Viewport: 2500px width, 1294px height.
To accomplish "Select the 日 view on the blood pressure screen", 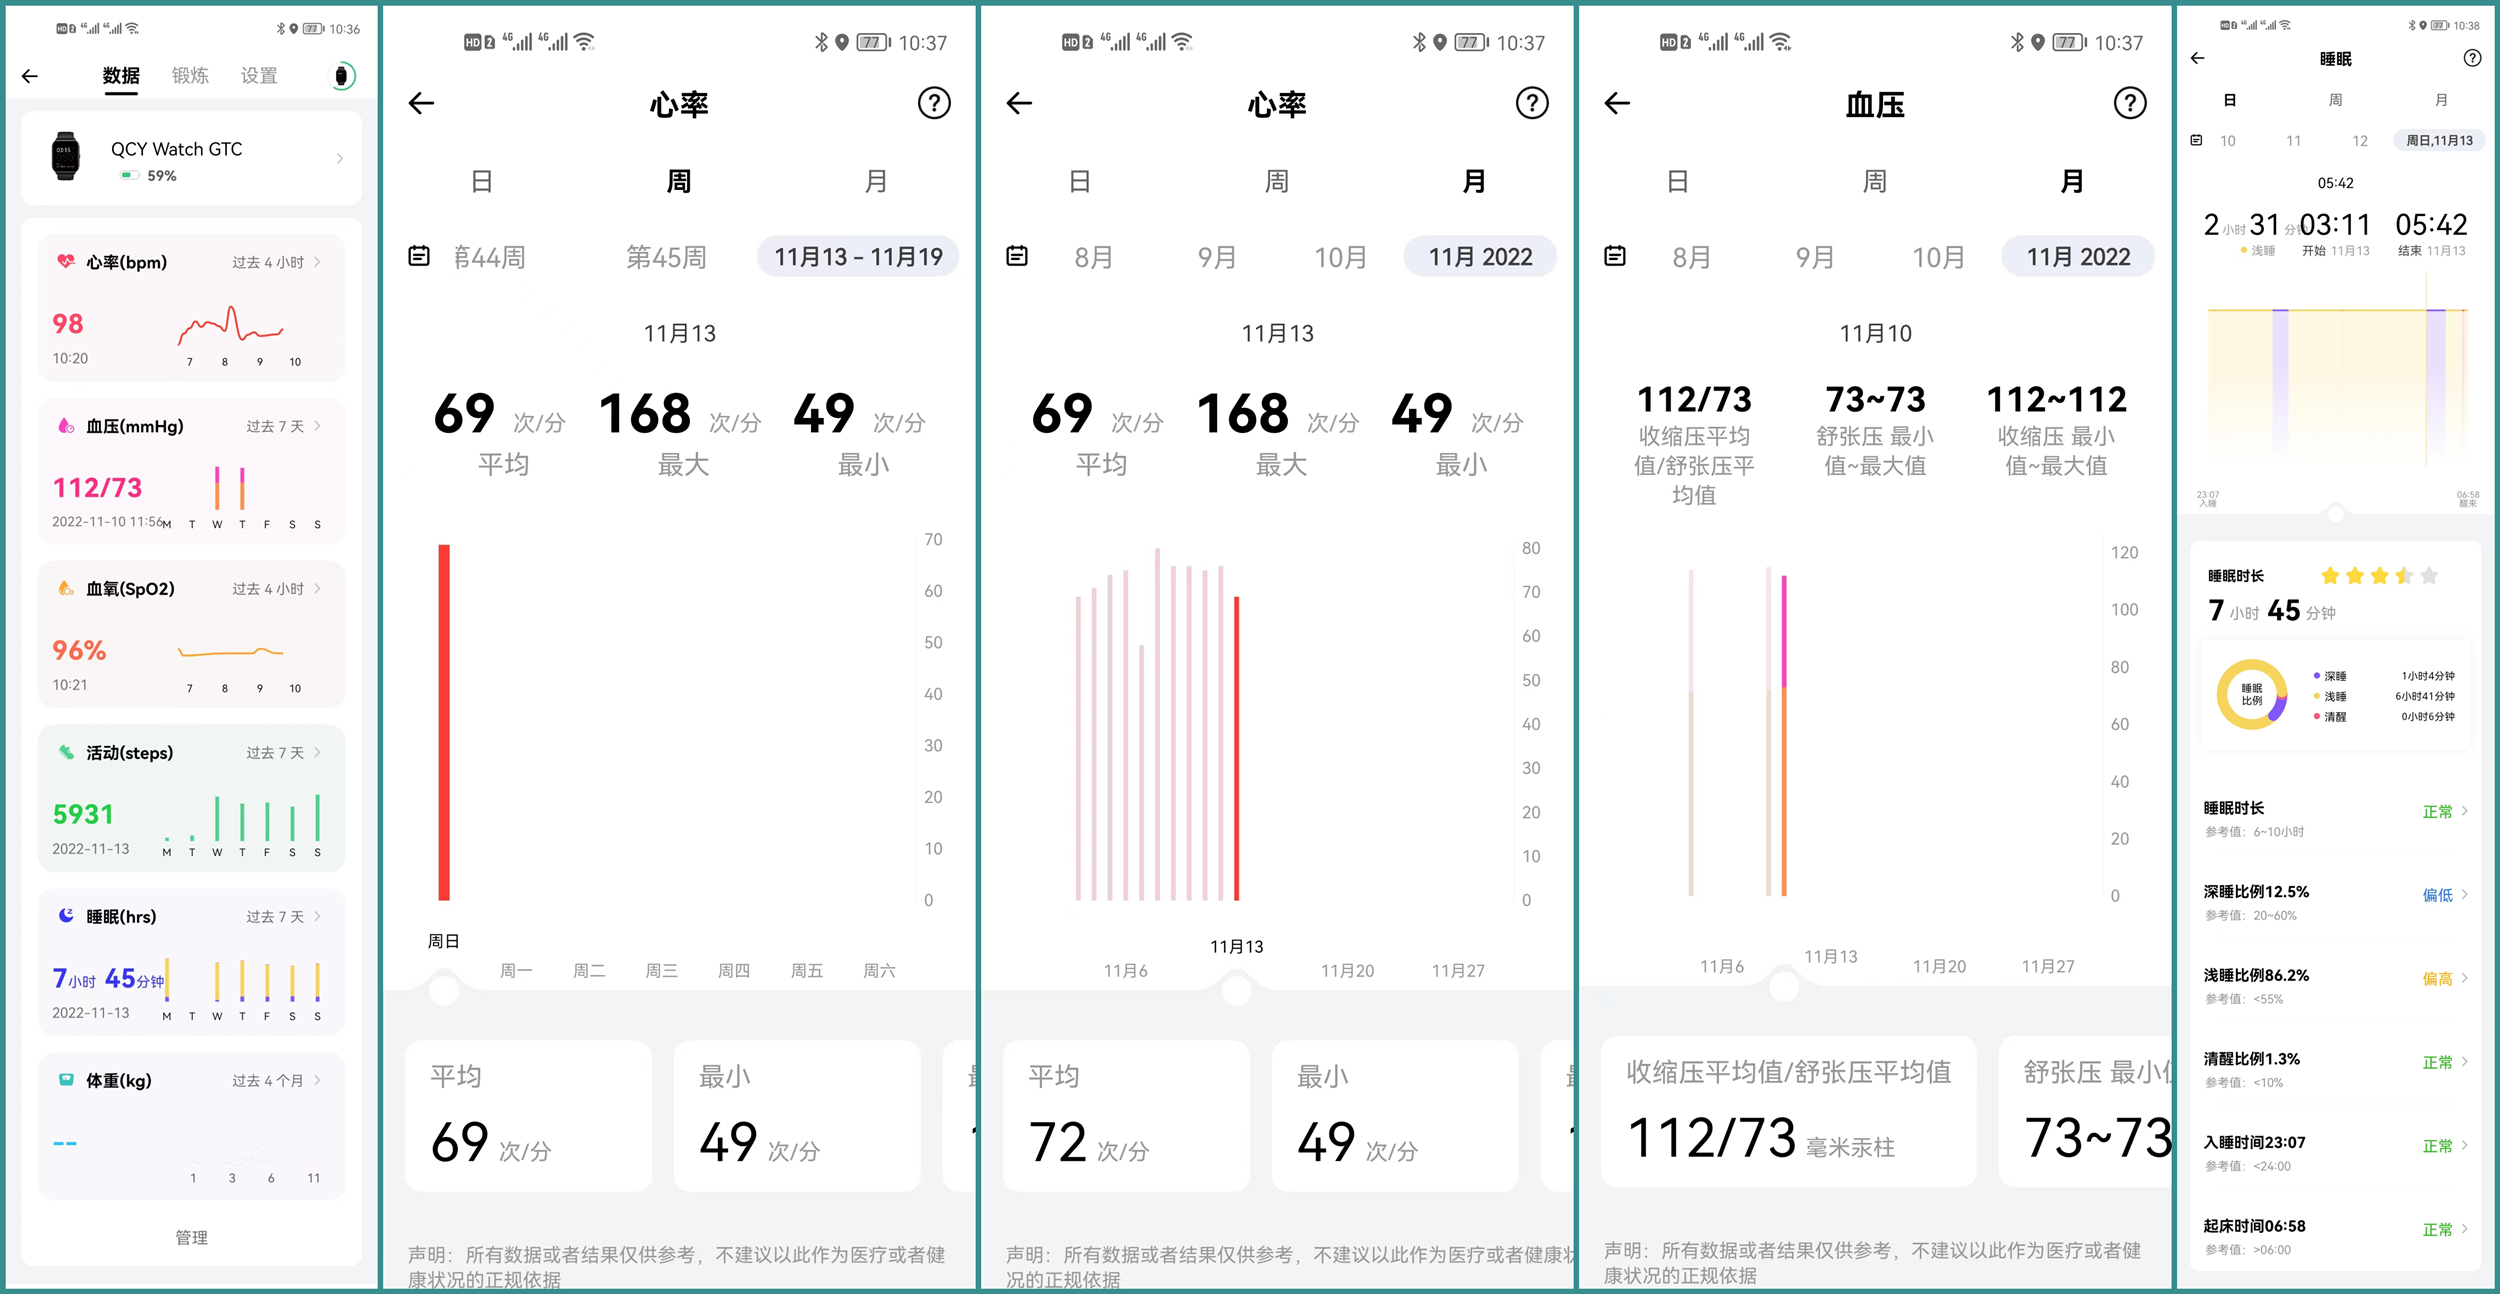I will [1676, 181].
